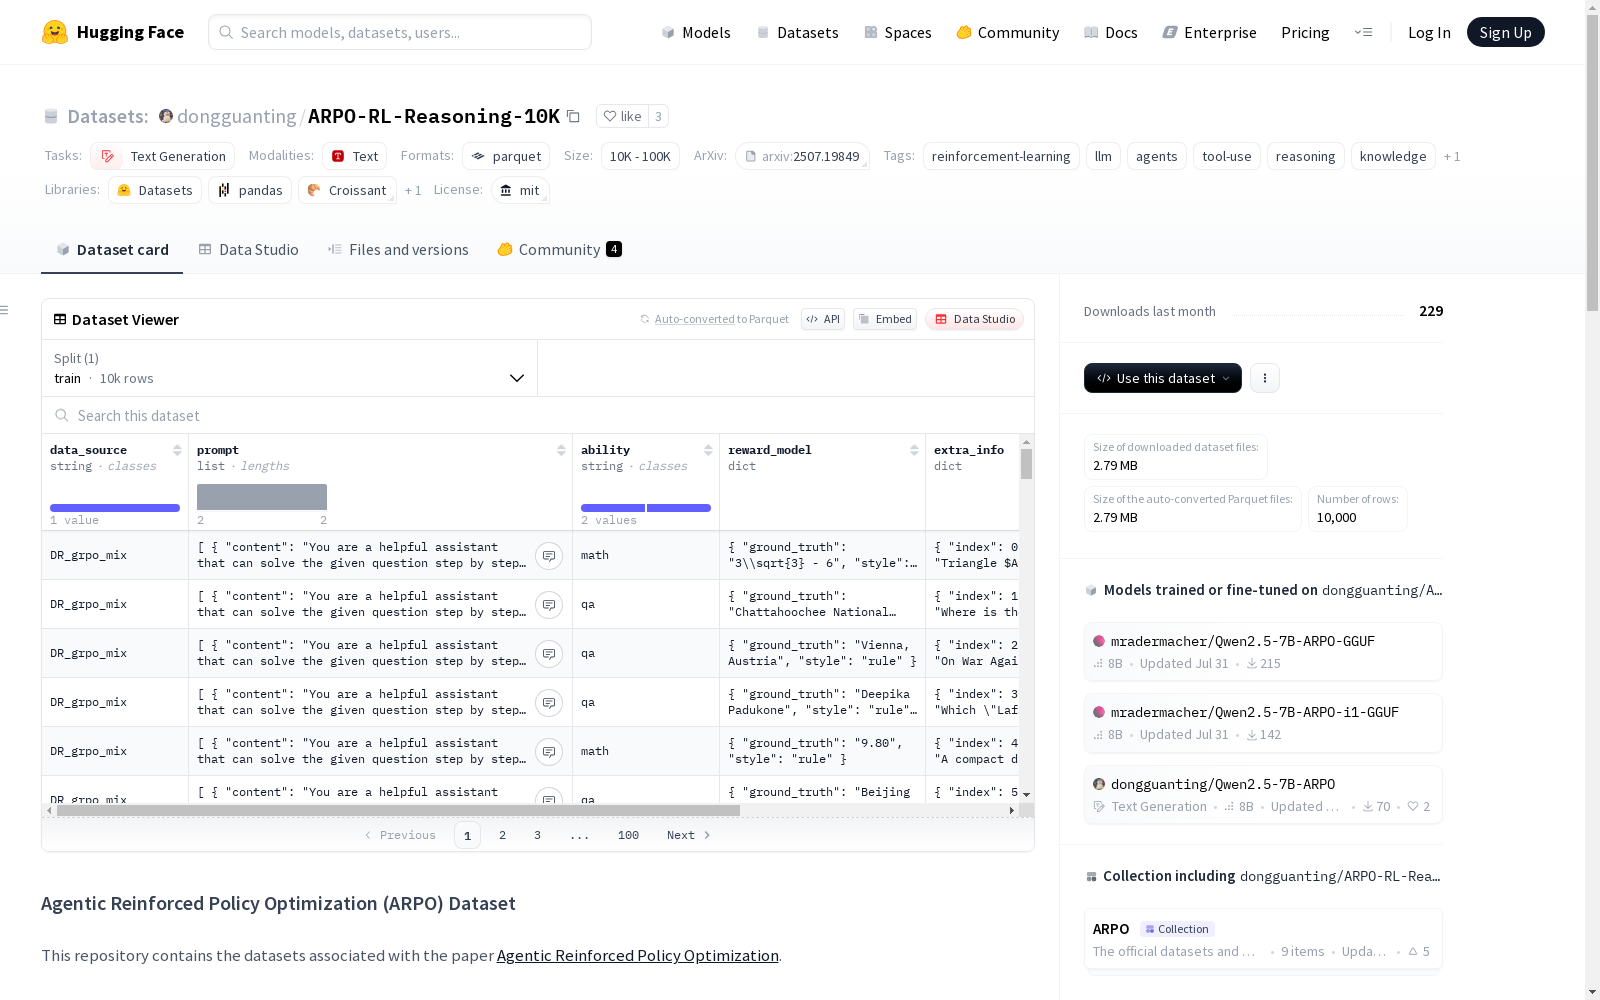Open chat preview for the Vienna, Austria row
Viewport: 1600px width, 1000px height.
click(x=549, y=654)
